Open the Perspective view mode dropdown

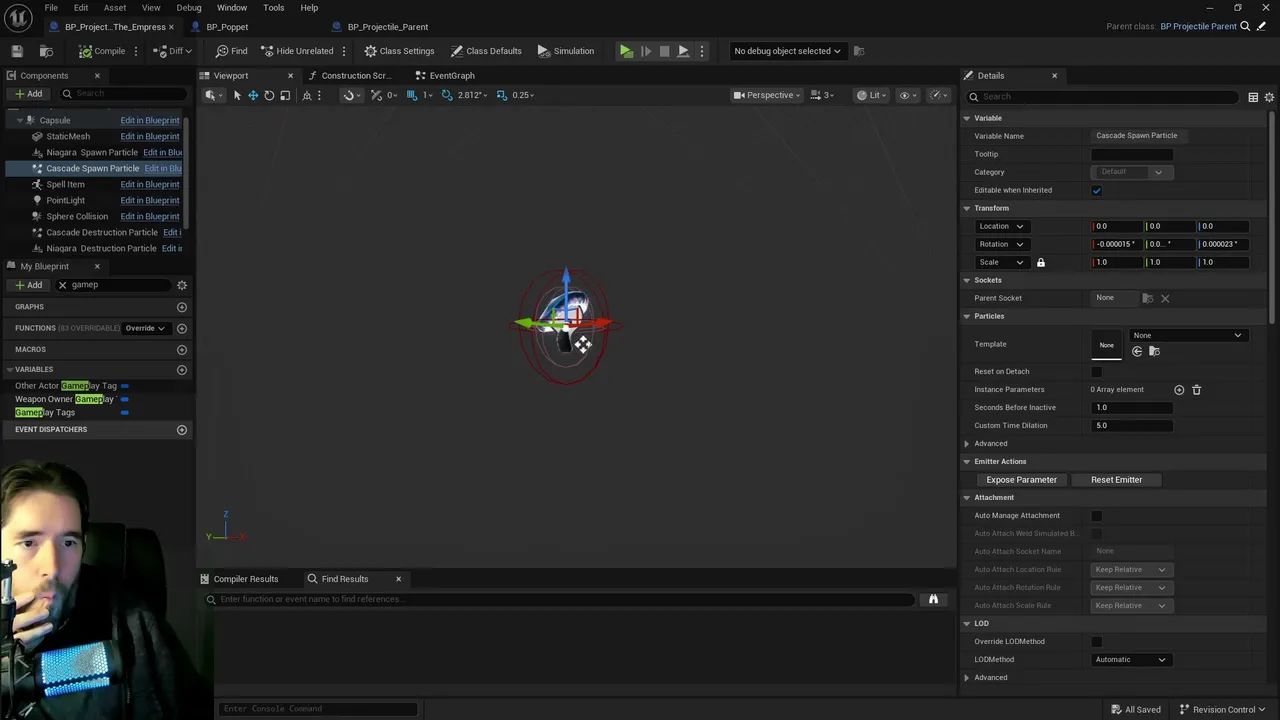[768, 95]
